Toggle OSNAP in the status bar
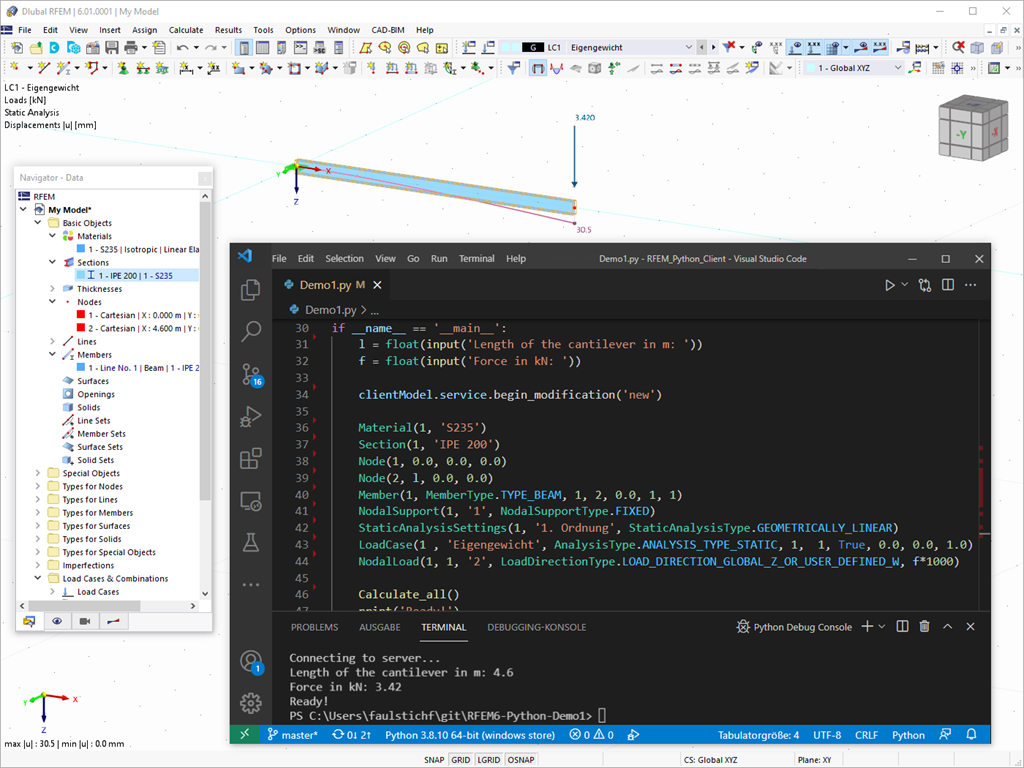 click(x=522, y=759)
